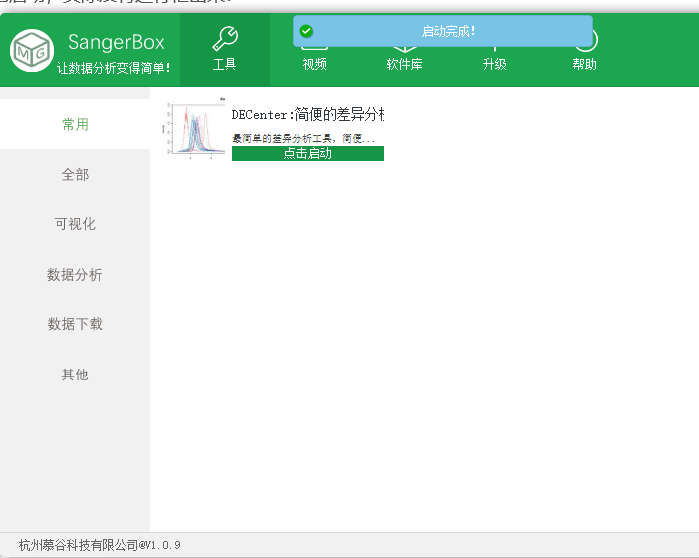Image resolution: width=699 pixels, height=558 pixels.
Task: Open the 工具 wrench tool tab
Action: click(x=225, y=49)
